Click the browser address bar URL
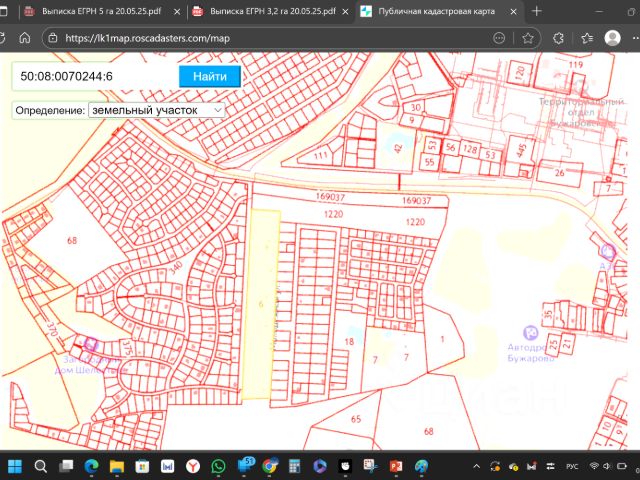 tap(150, 38)
